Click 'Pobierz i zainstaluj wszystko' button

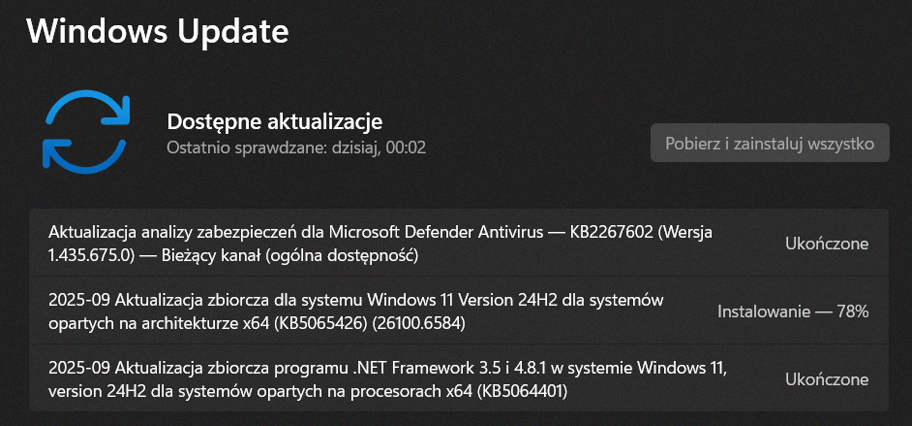770,143
